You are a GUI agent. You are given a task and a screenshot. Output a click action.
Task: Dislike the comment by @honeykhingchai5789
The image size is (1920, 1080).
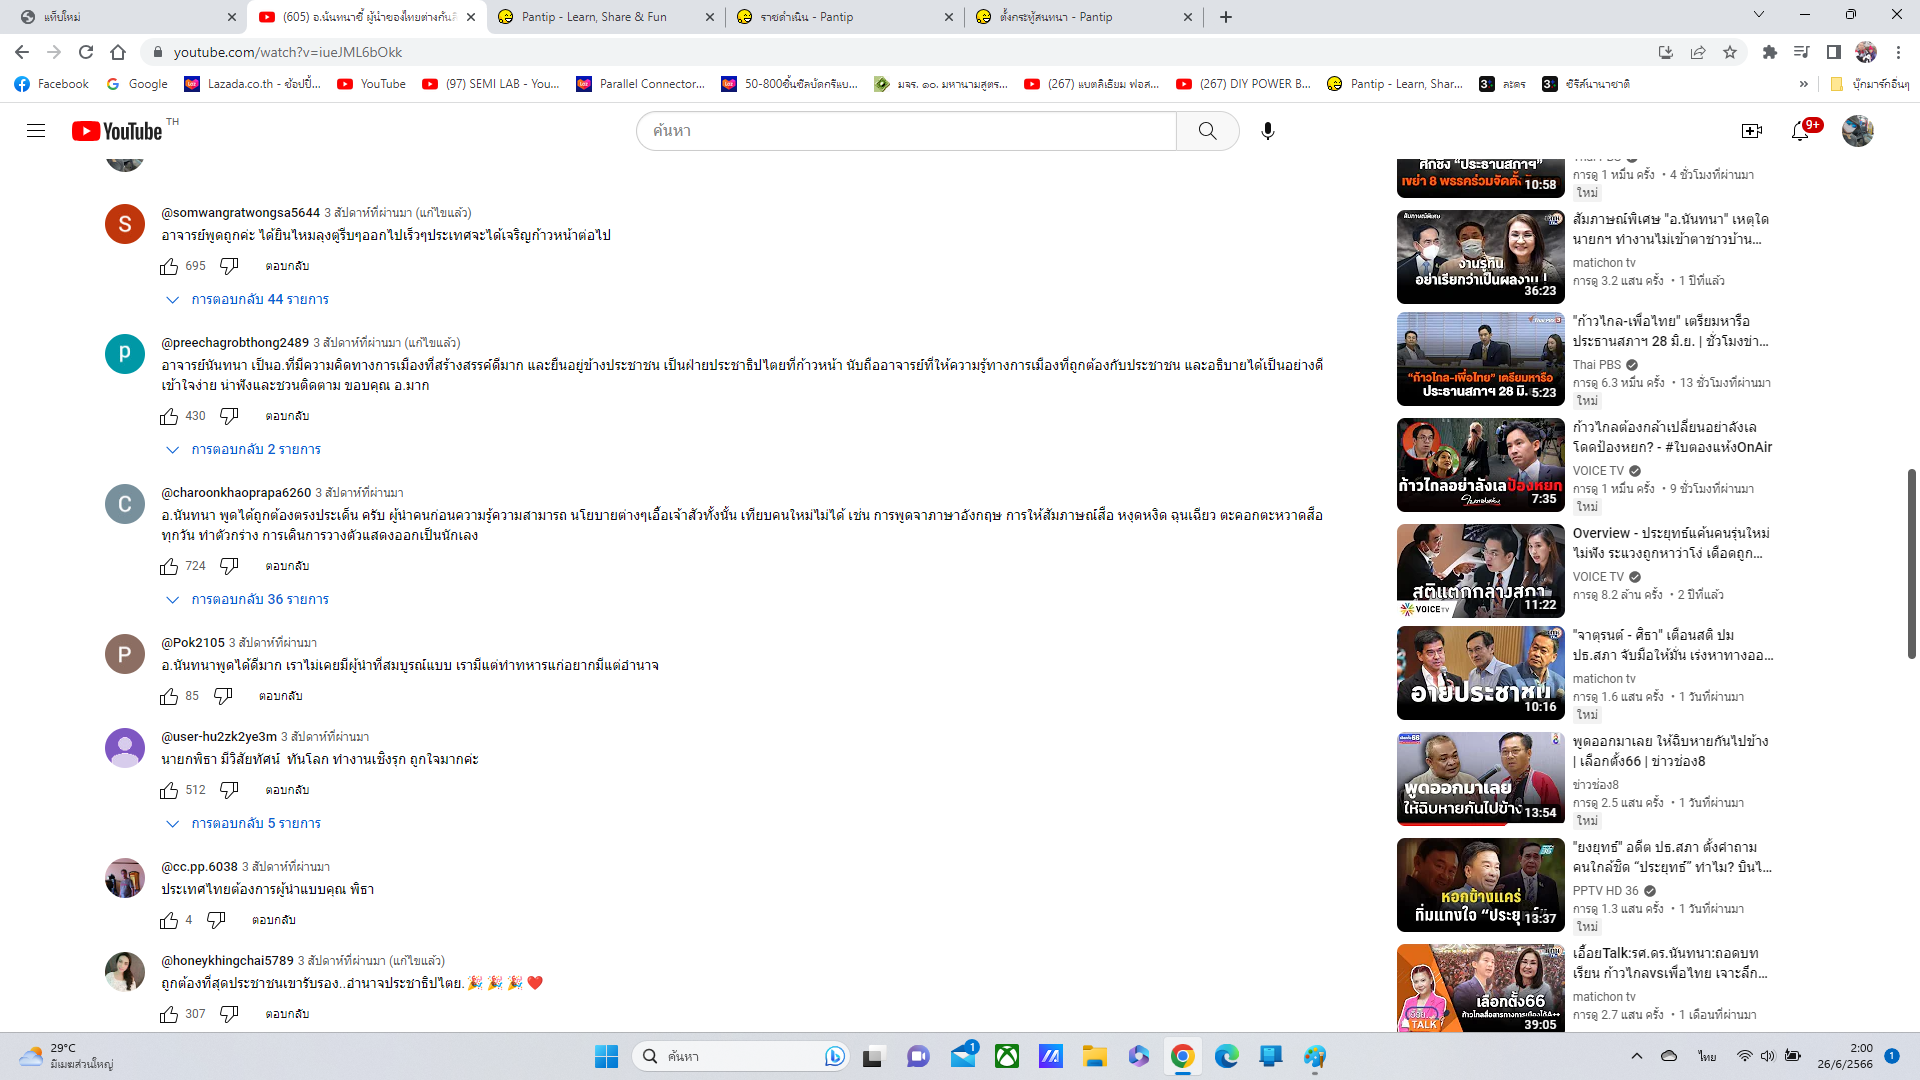(x=229, y=1014)
